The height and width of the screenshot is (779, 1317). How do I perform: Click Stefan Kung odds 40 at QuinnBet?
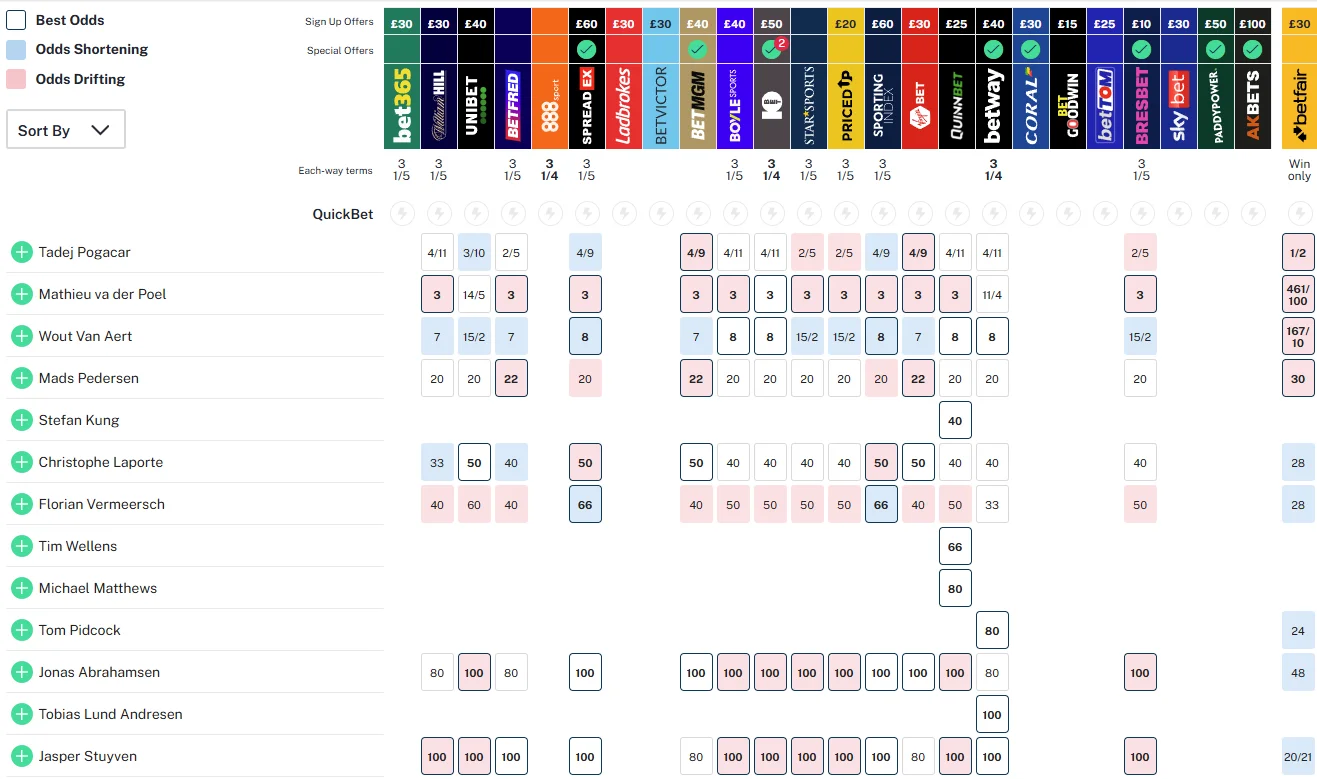[955, 420]
